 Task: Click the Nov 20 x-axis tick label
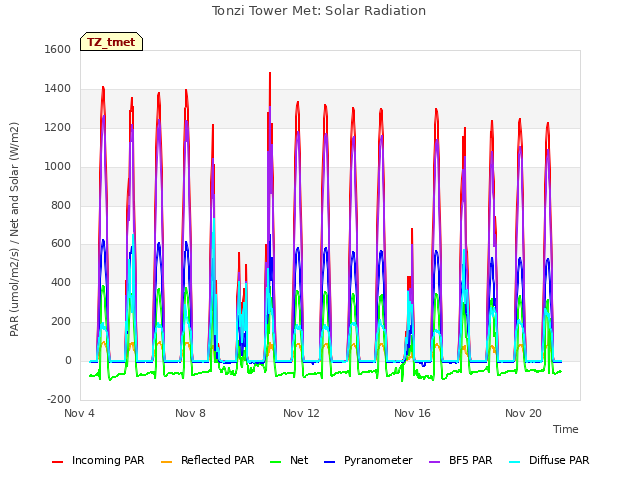523,413
